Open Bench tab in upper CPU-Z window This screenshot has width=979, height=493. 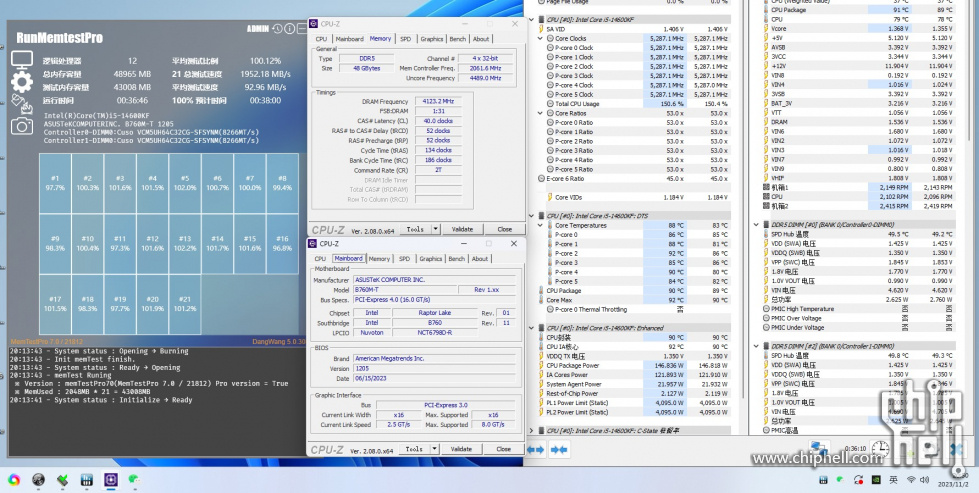click(458, 39)
